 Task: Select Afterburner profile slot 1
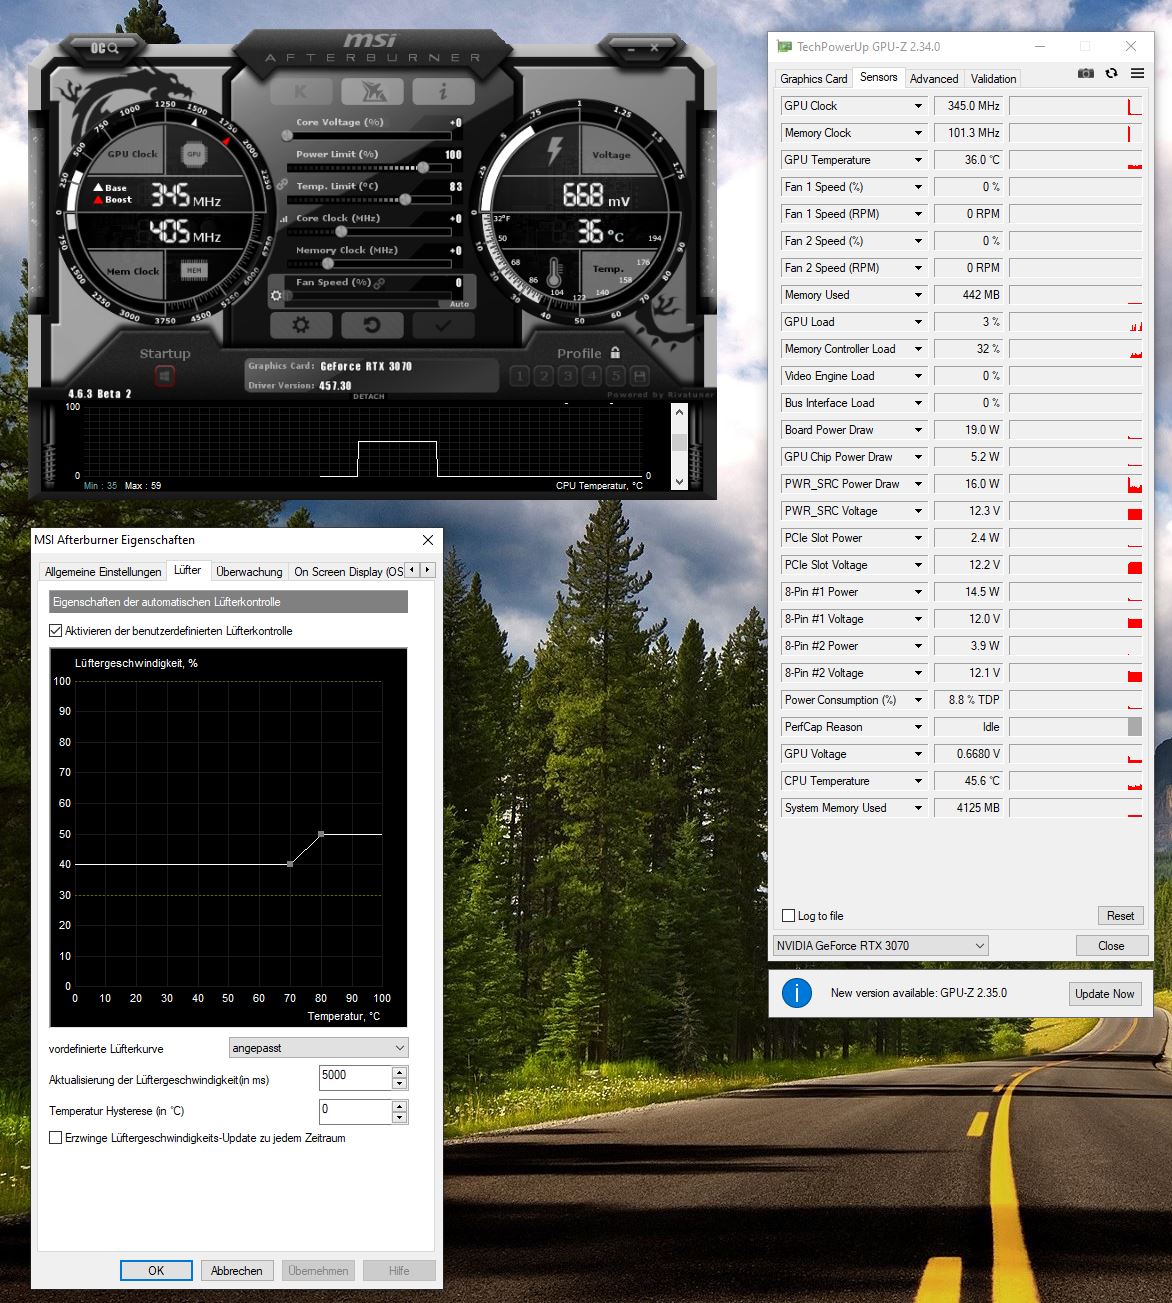tap(519, 376)
